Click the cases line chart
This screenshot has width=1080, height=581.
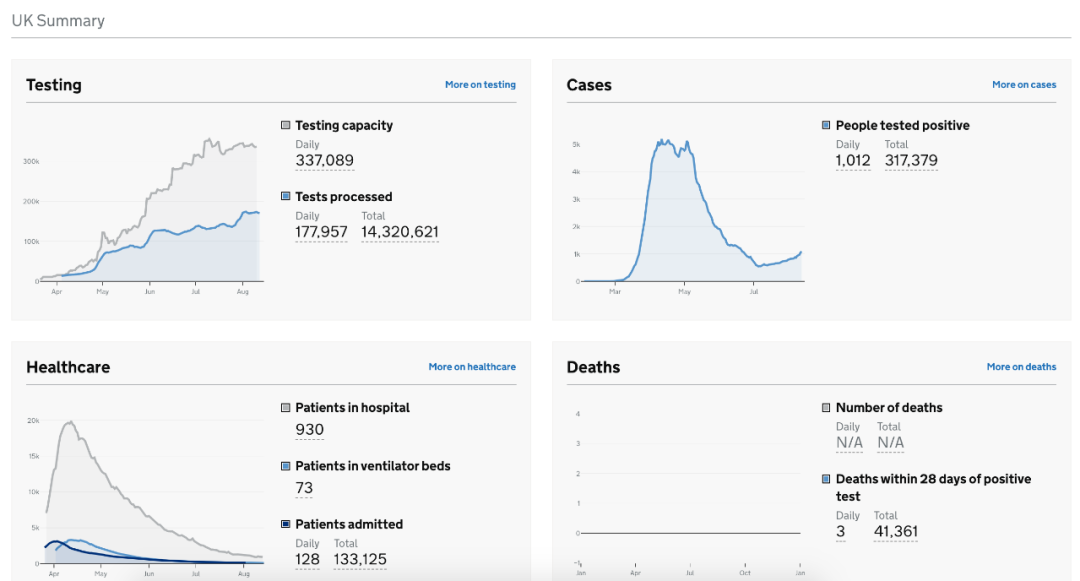tap(687, 215)
